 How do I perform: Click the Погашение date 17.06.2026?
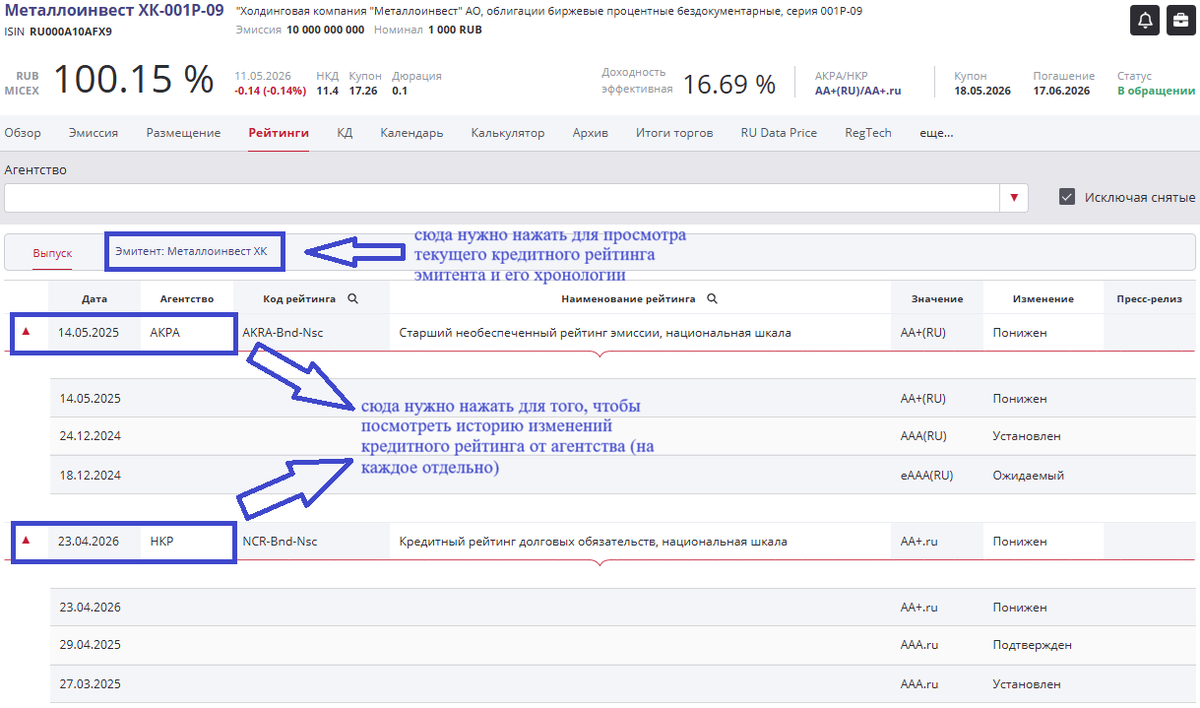(x=1062, y=90)
